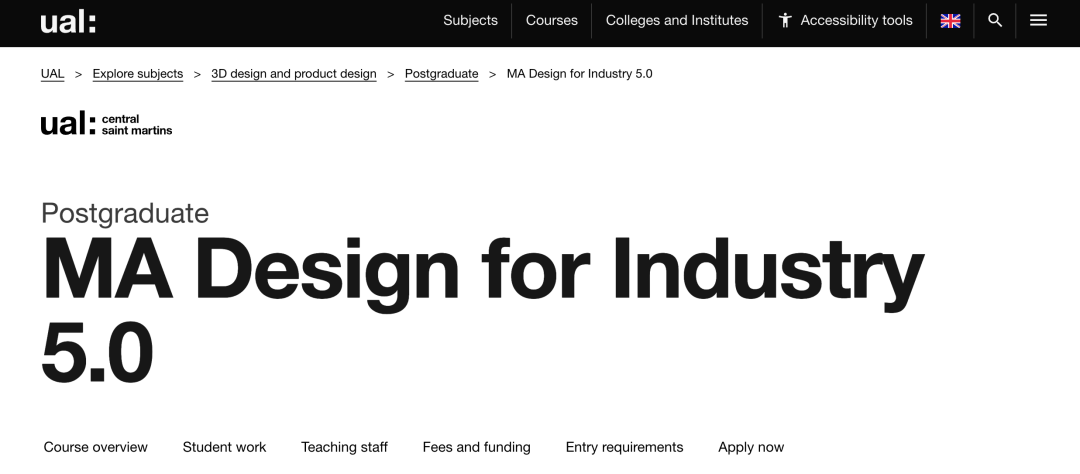Jump to Entry requirements tab
The width and height of the screenshot is (1080, 474).
click(x=624, y=447)
